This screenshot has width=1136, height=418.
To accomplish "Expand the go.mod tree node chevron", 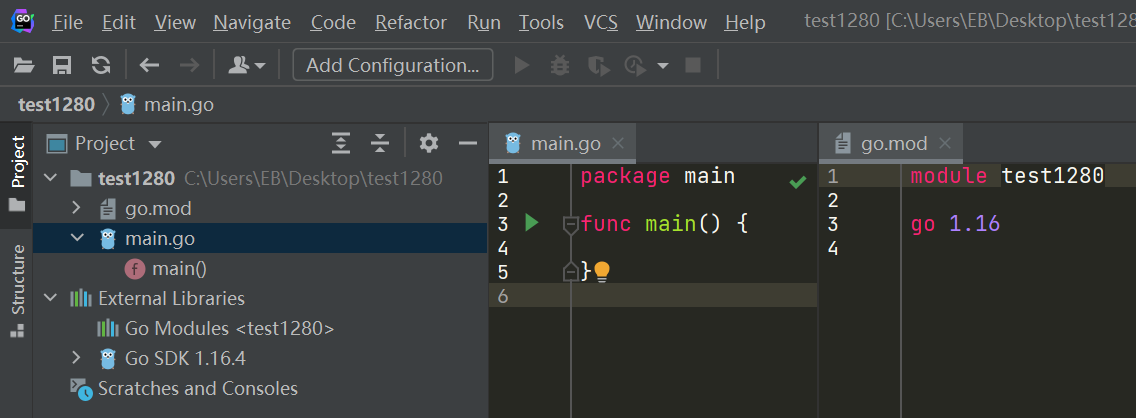I will pos(76,209).
